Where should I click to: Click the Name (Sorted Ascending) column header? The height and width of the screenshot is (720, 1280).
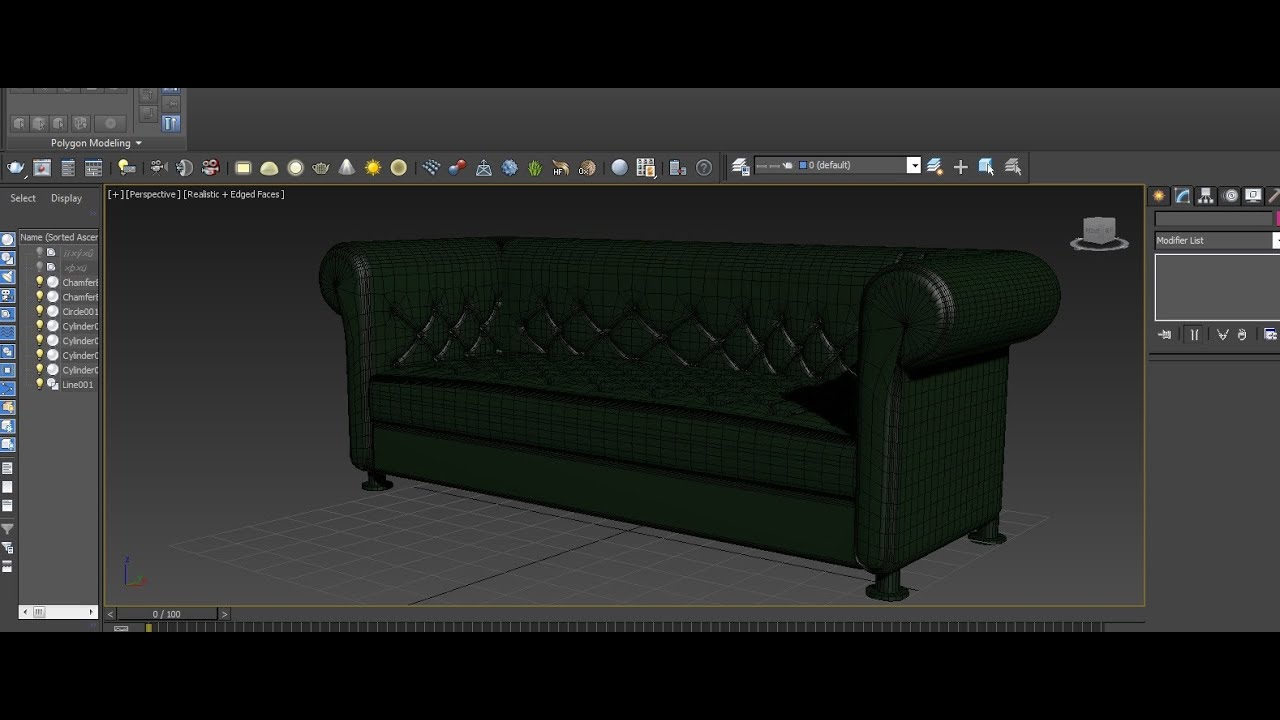[59, 238]
